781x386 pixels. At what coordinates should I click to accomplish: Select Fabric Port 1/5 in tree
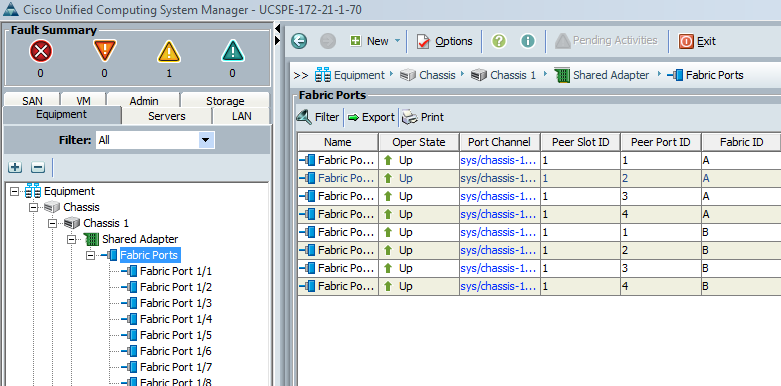coord(176,335)
